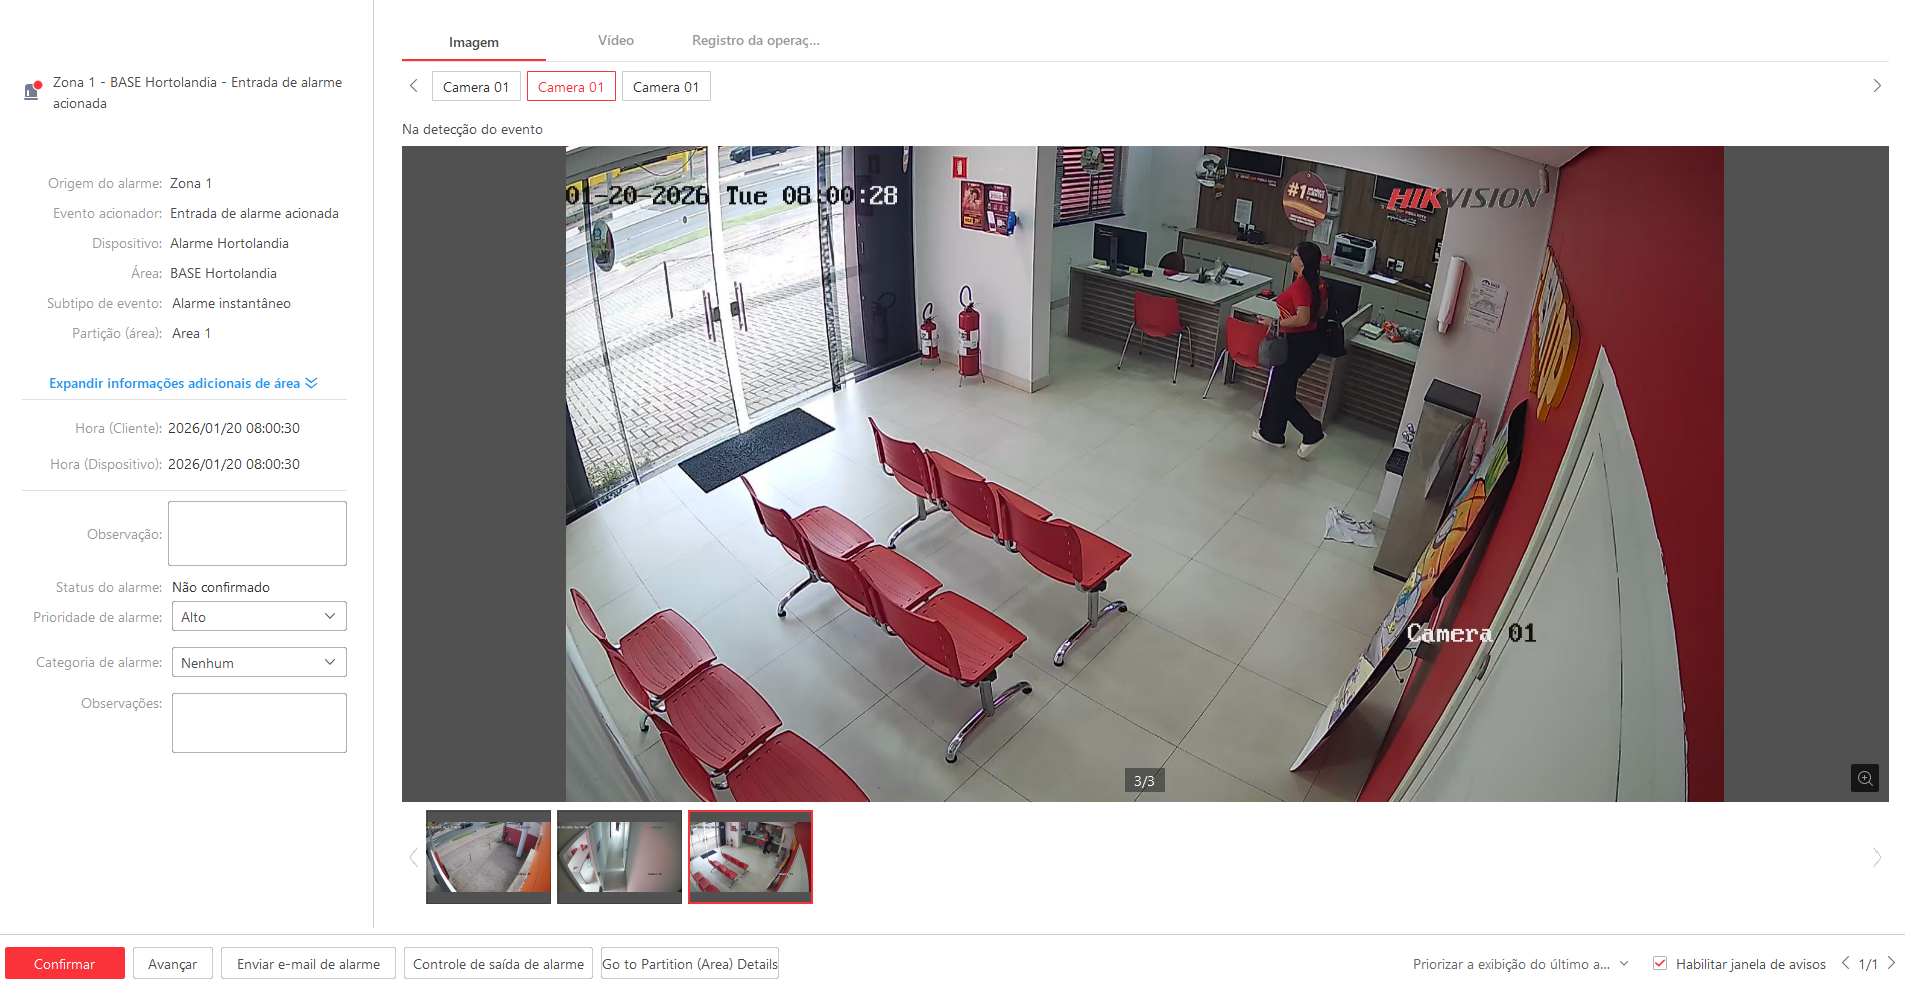1905x988 pixels.
Task: Select the first outdoor camera thumbnail
Action: pyautogui.click(x=488, y=857)
